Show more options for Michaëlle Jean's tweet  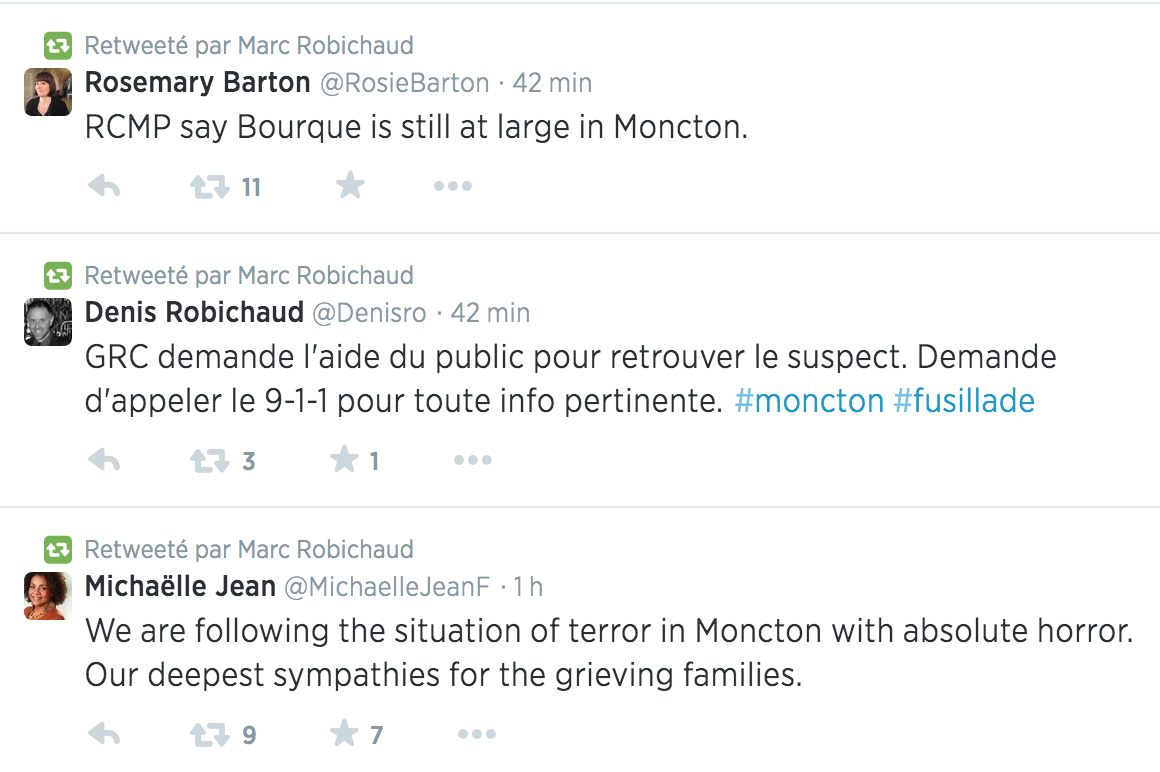(476, 735)
